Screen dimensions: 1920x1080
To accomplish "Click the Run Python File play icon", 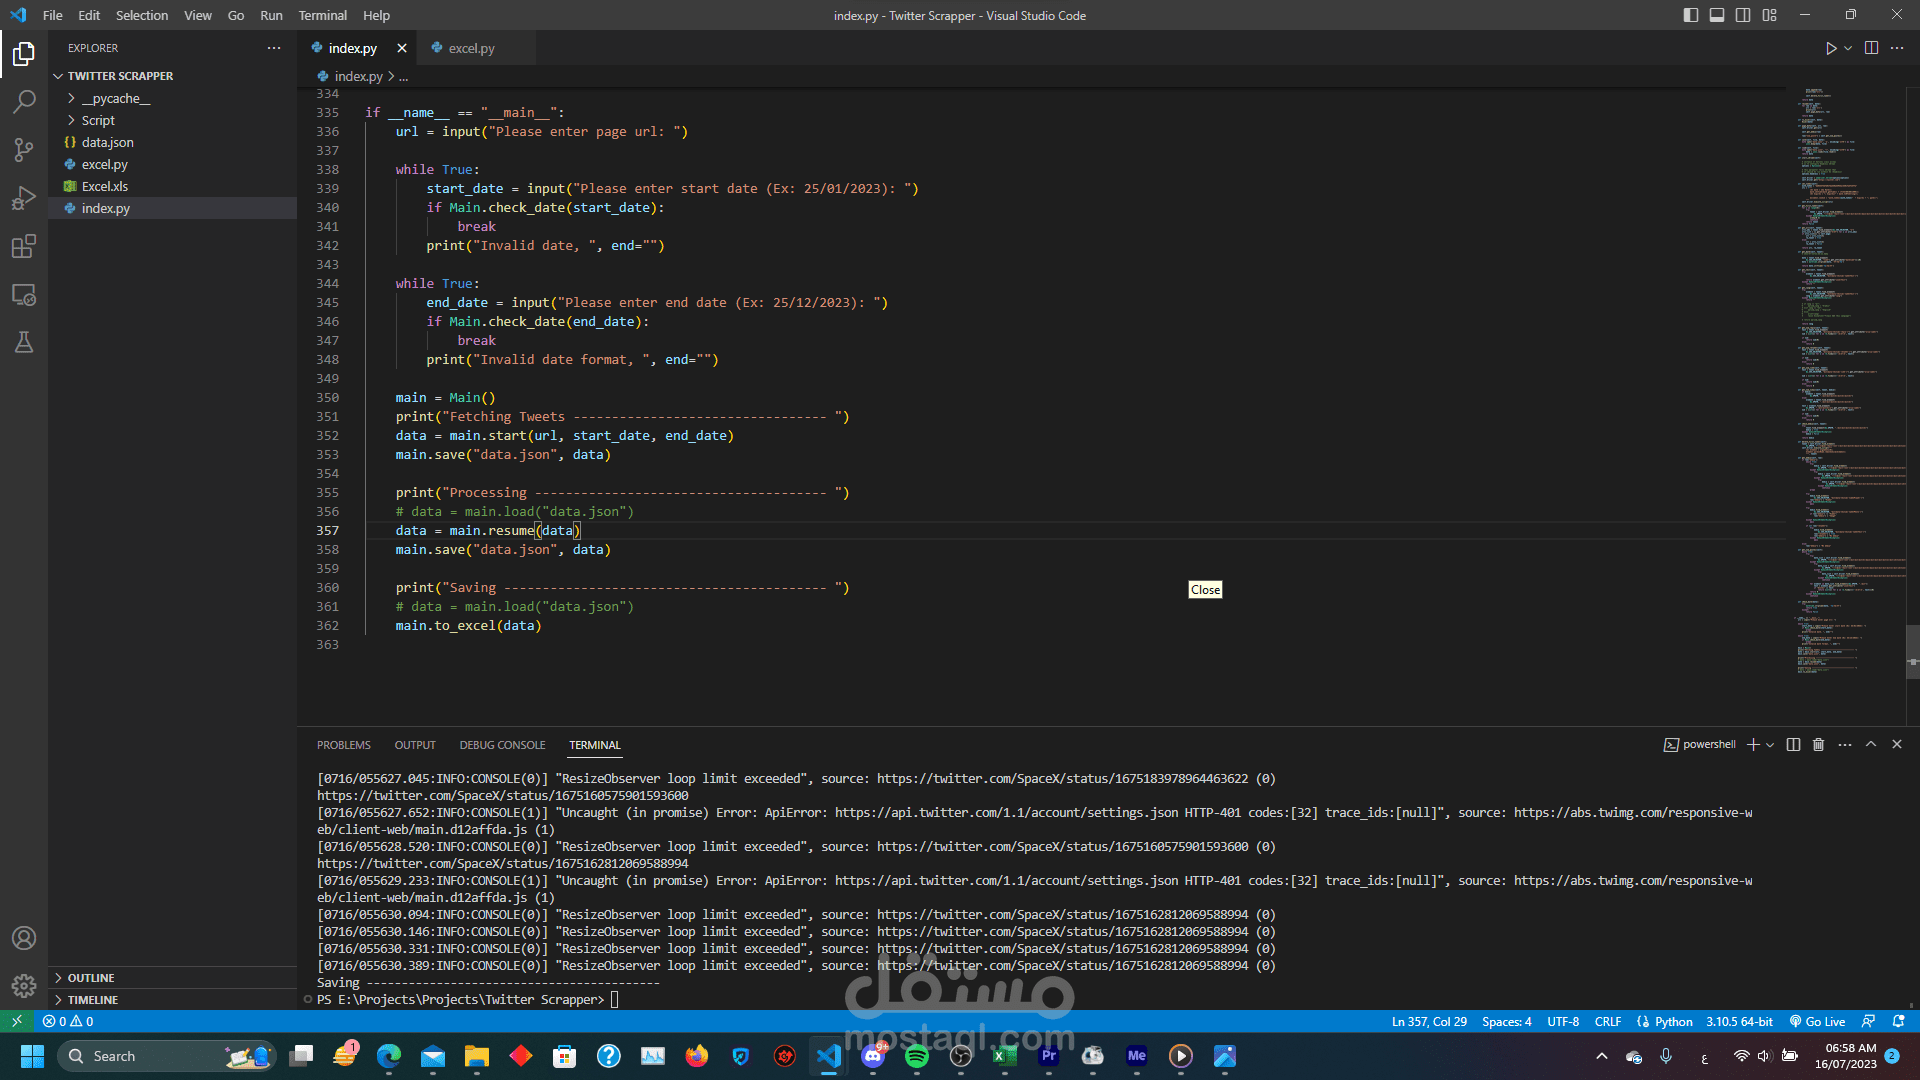I will (x=1830, y=48).
